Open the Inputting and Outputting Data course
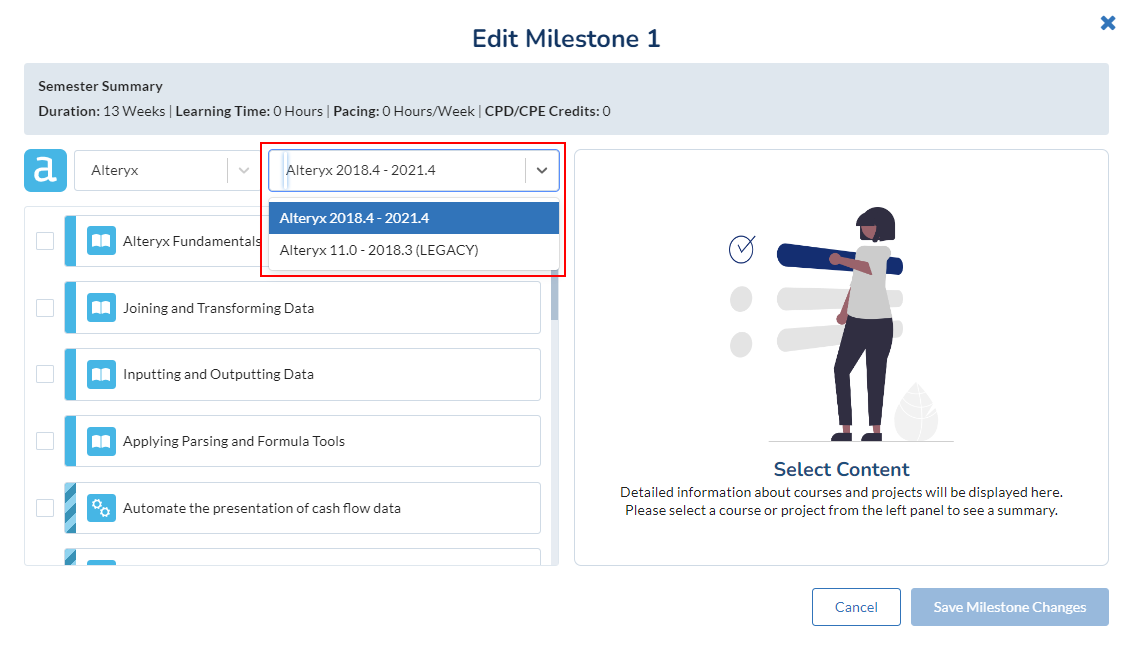The width and height of the screenshot is (1131, 649). (x=303, y=374)
